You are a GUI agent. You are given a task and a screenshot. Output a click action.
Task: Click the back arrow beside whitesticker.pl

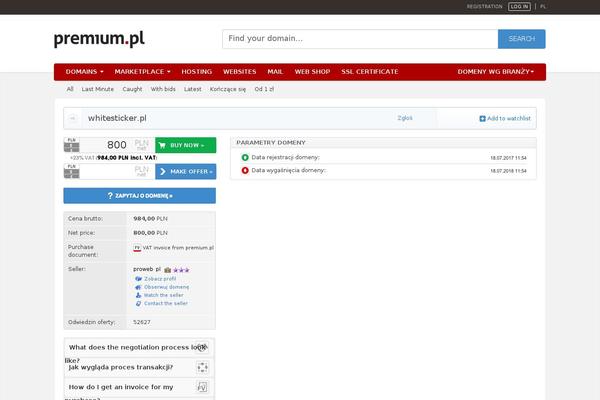[73, 118]
